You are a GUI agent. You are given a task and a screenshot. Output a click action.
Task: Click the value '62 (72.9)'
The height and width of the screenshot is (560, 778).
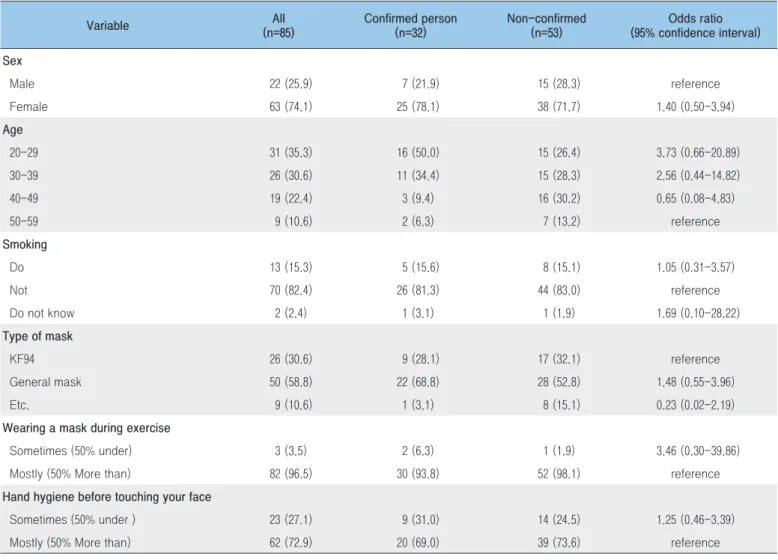(291, 543)
